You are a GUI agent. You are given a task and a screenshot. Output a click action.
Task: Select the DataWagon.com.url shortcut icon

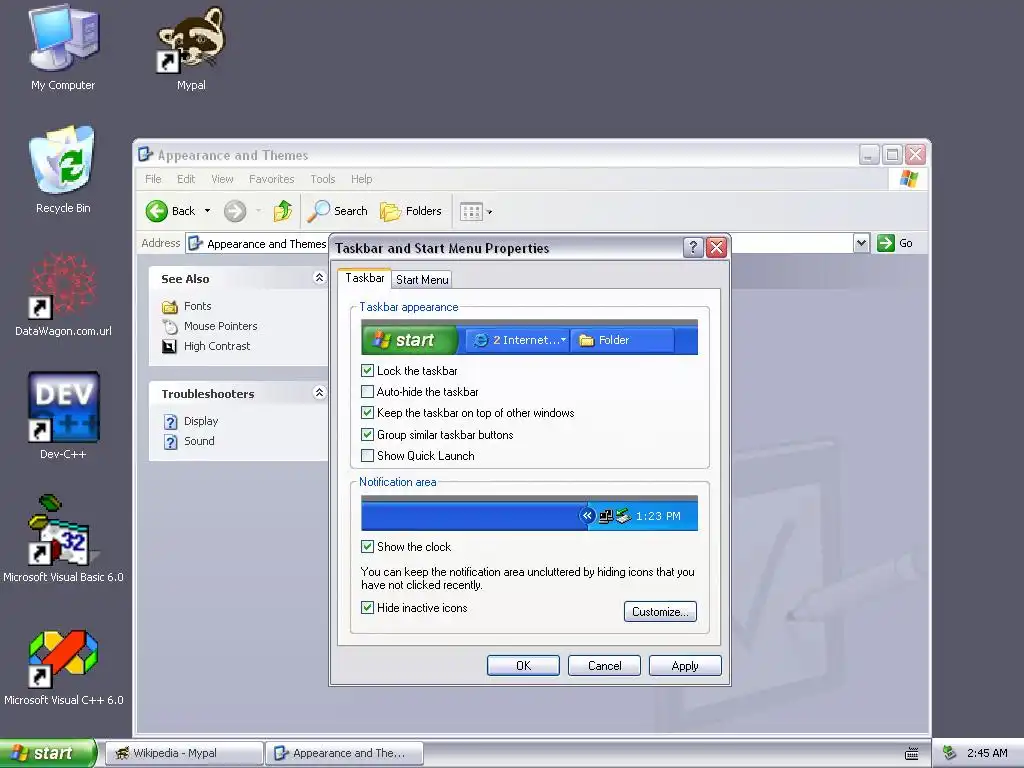(63, 286)
